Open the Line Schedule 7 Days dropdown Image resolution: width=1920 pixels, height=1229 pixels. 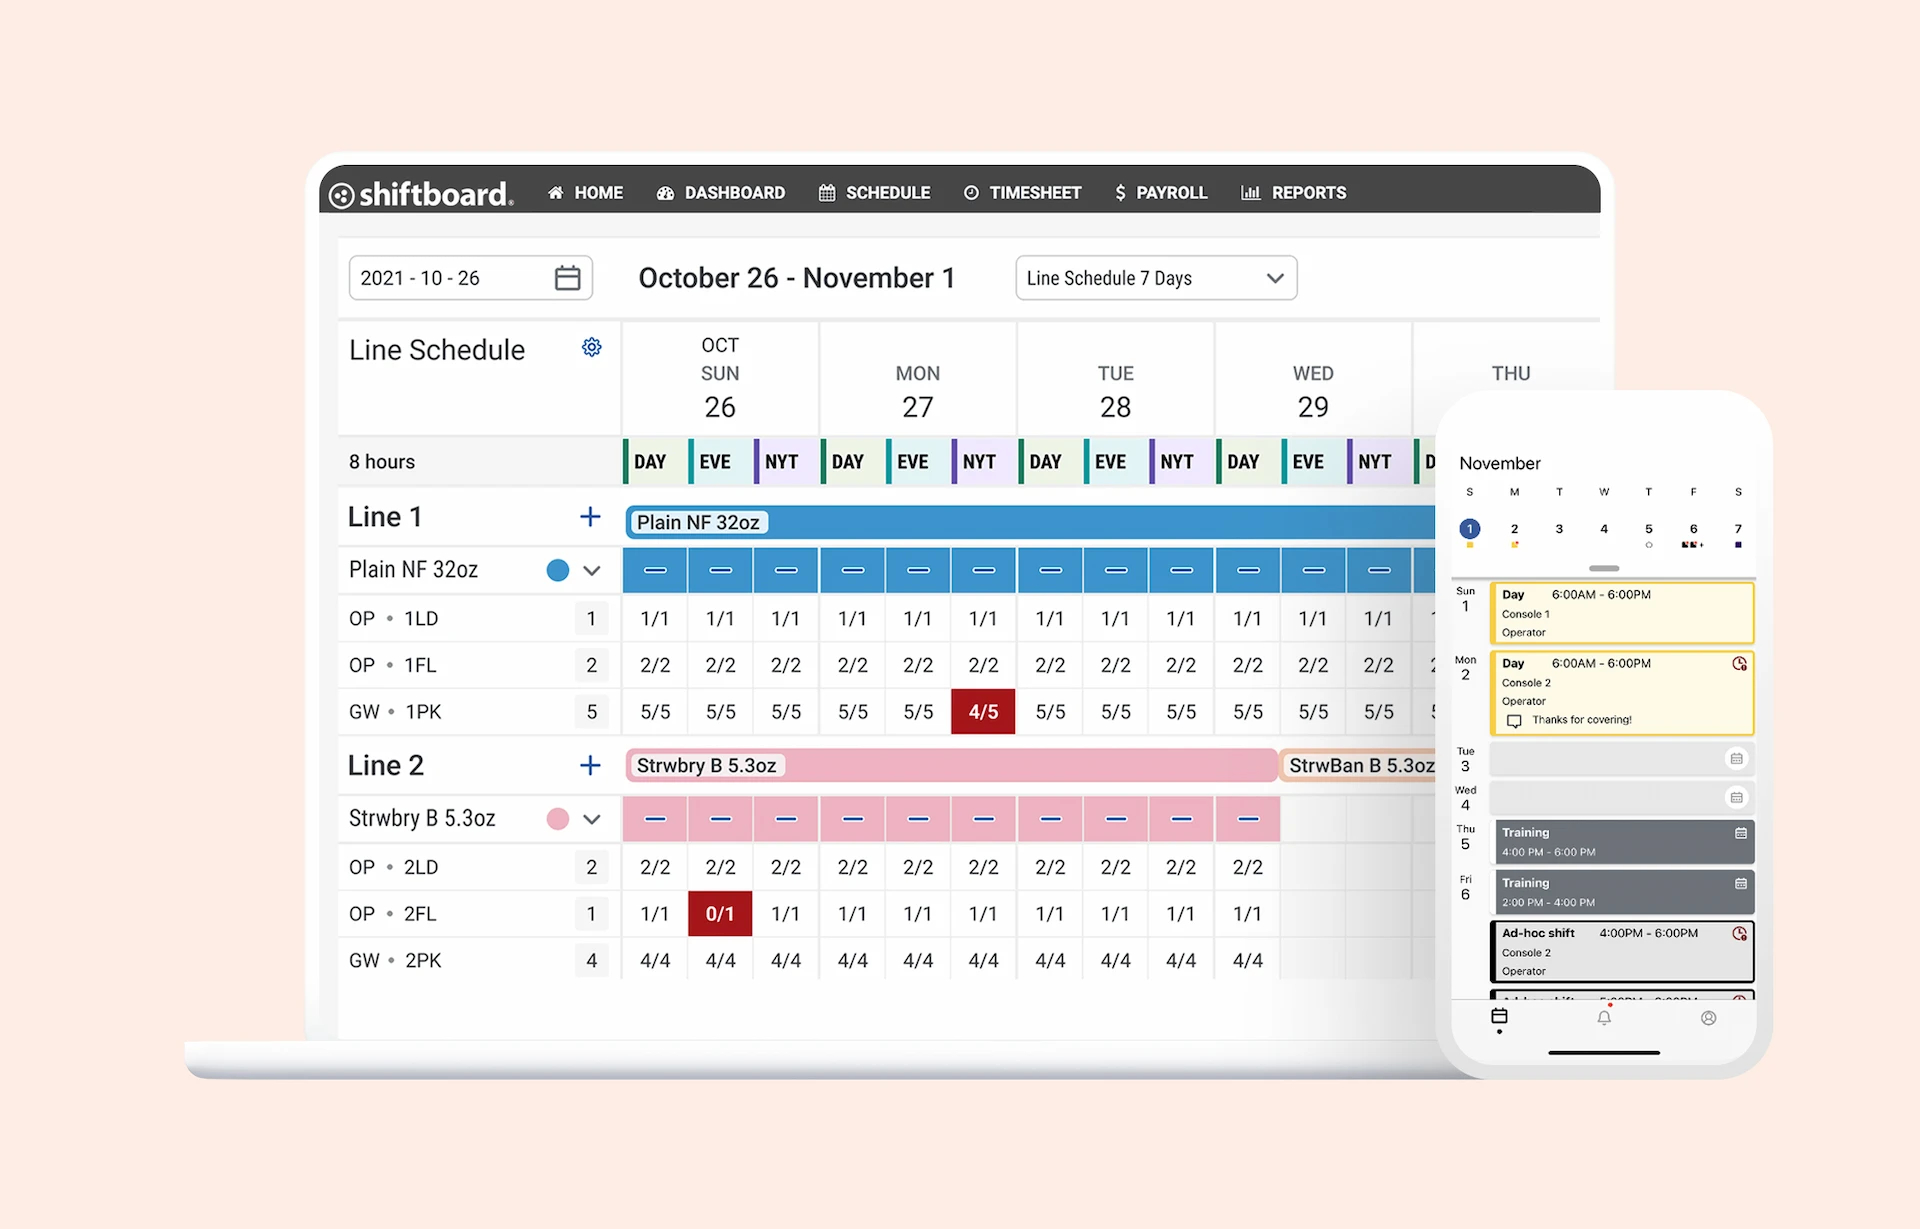pyautogui.click(x=1155, y=278)
